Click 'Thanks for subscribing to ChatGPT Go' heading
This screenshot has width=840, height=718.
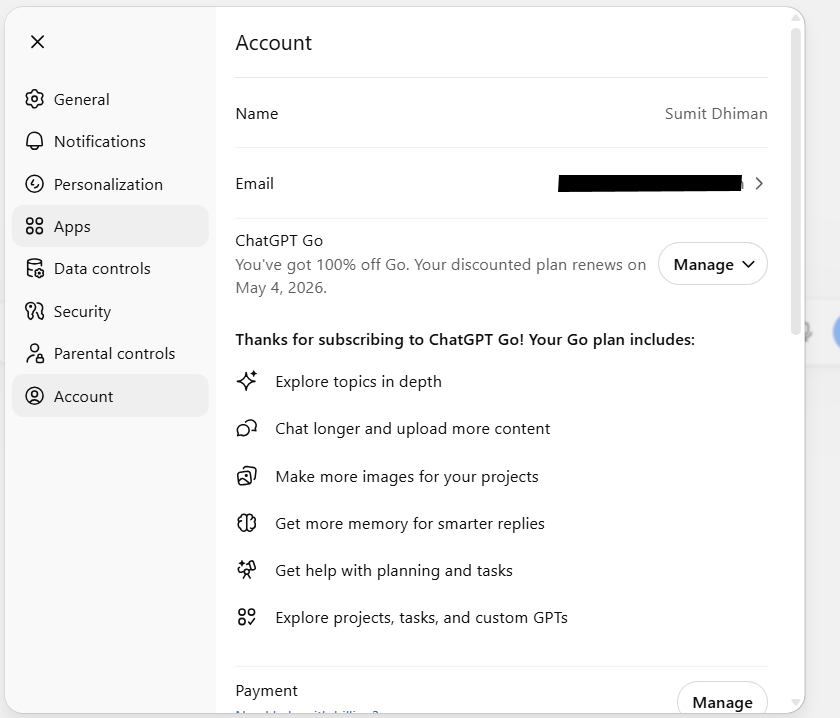pyautogui.click(x=465, y=340)
